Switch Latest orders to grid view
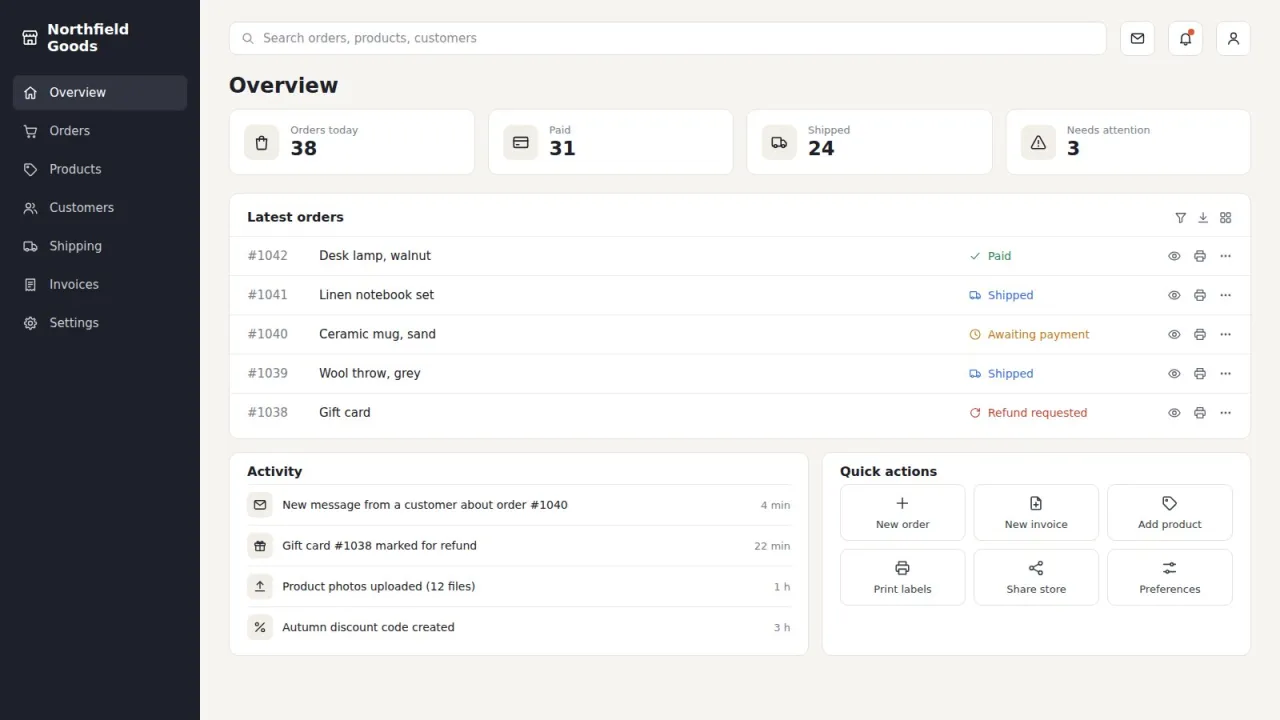The height and width of the screenshot is (720, 1280). point(1226,217)
